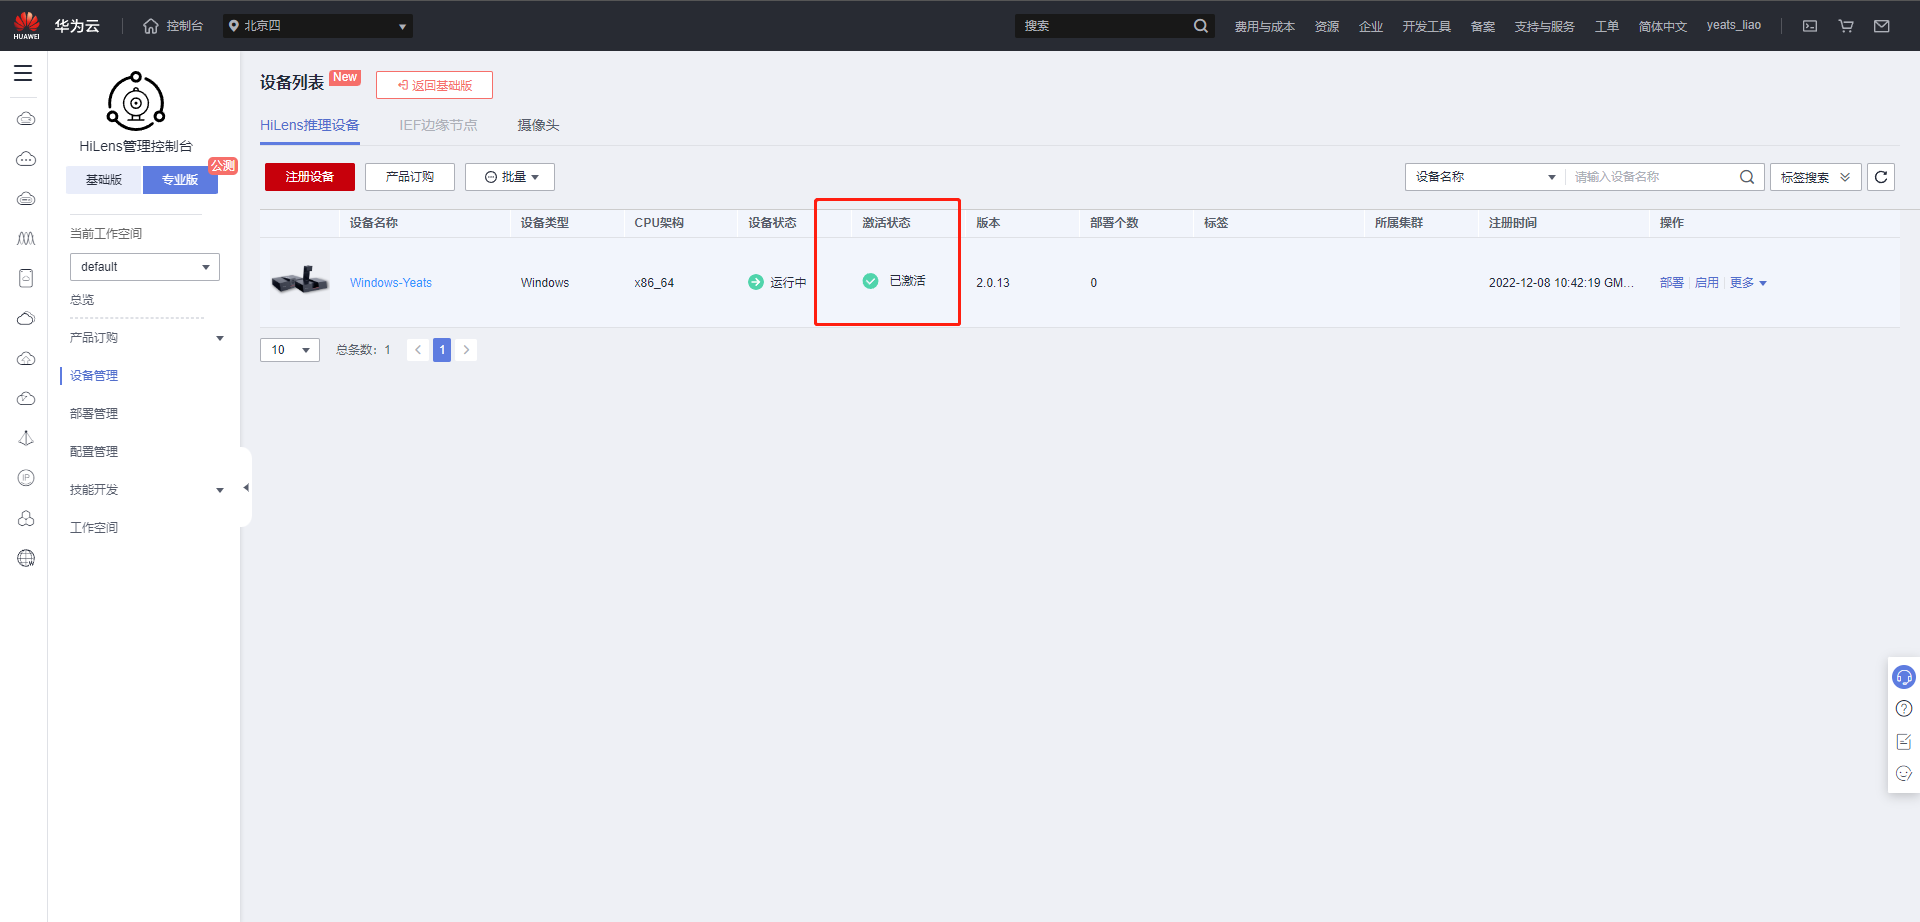Go to page 1 in pagination
Image resolution: width=1920 pixels, height=922 pixels.
442,350
